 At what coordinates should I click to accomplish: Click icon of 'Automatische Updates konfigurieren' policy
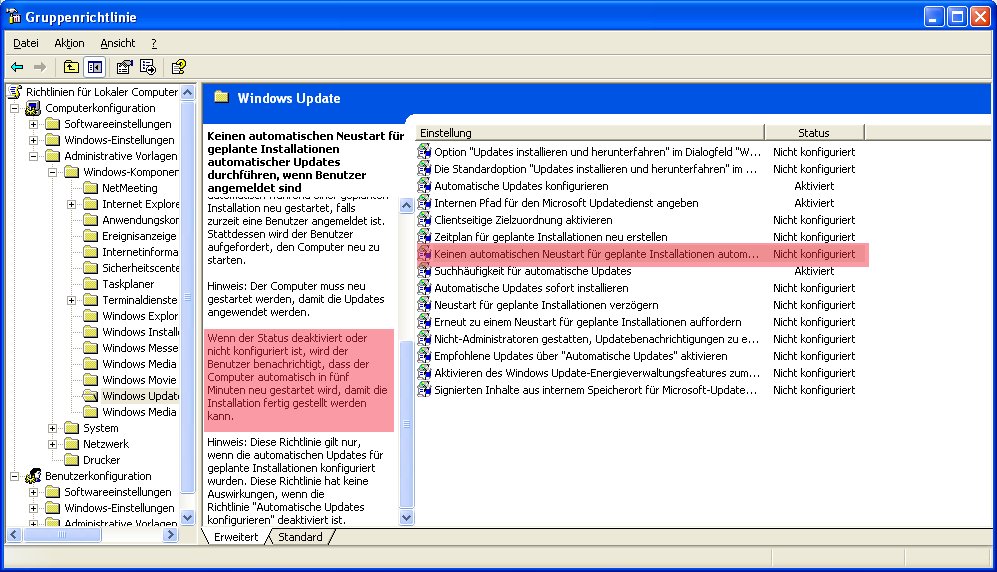pos(424,186)
